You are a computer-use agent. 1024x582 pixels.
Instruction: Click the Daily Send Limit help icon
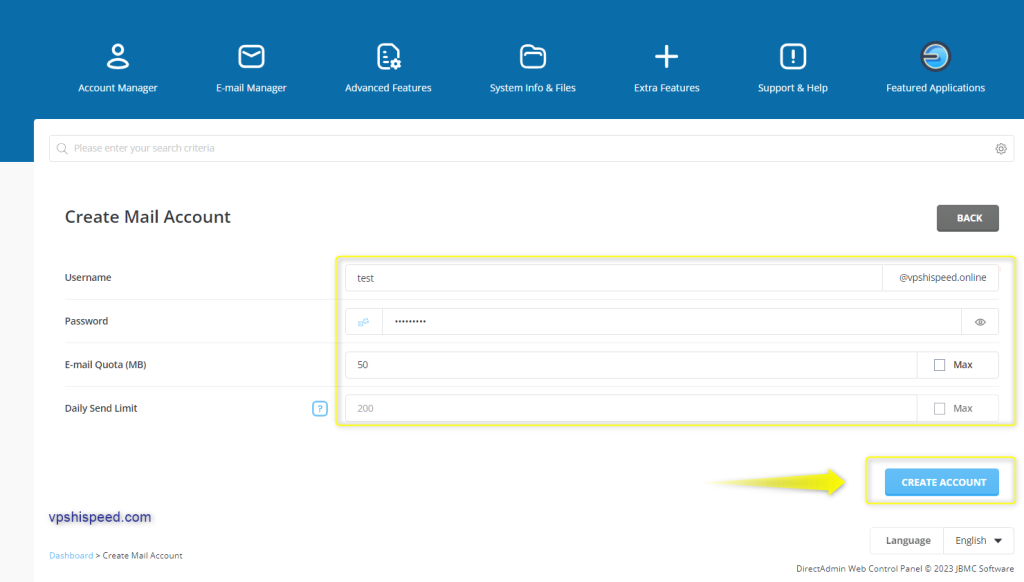tap(320, 408)
